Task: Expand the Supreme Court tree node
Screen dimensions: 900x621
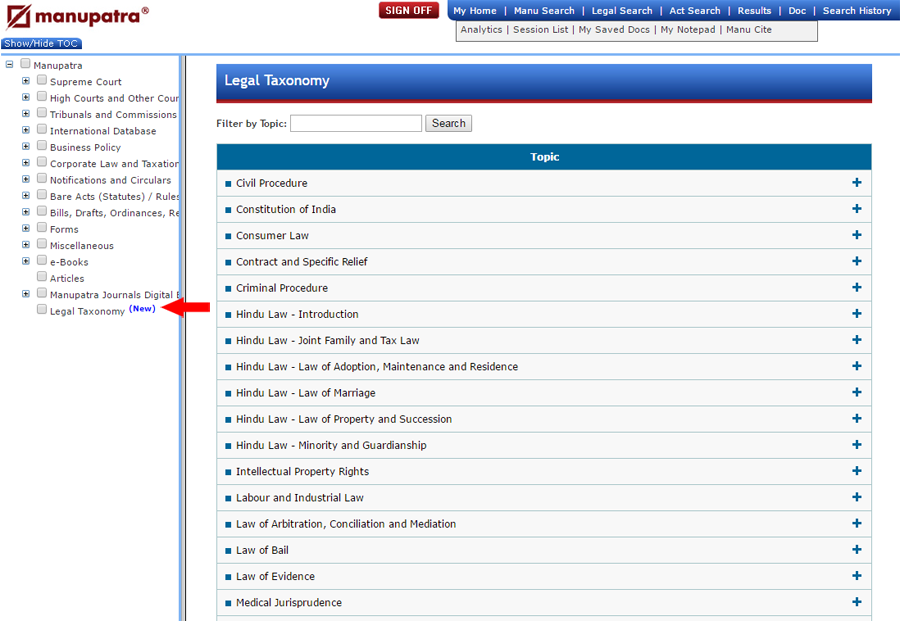Action: tap(26, 81)
